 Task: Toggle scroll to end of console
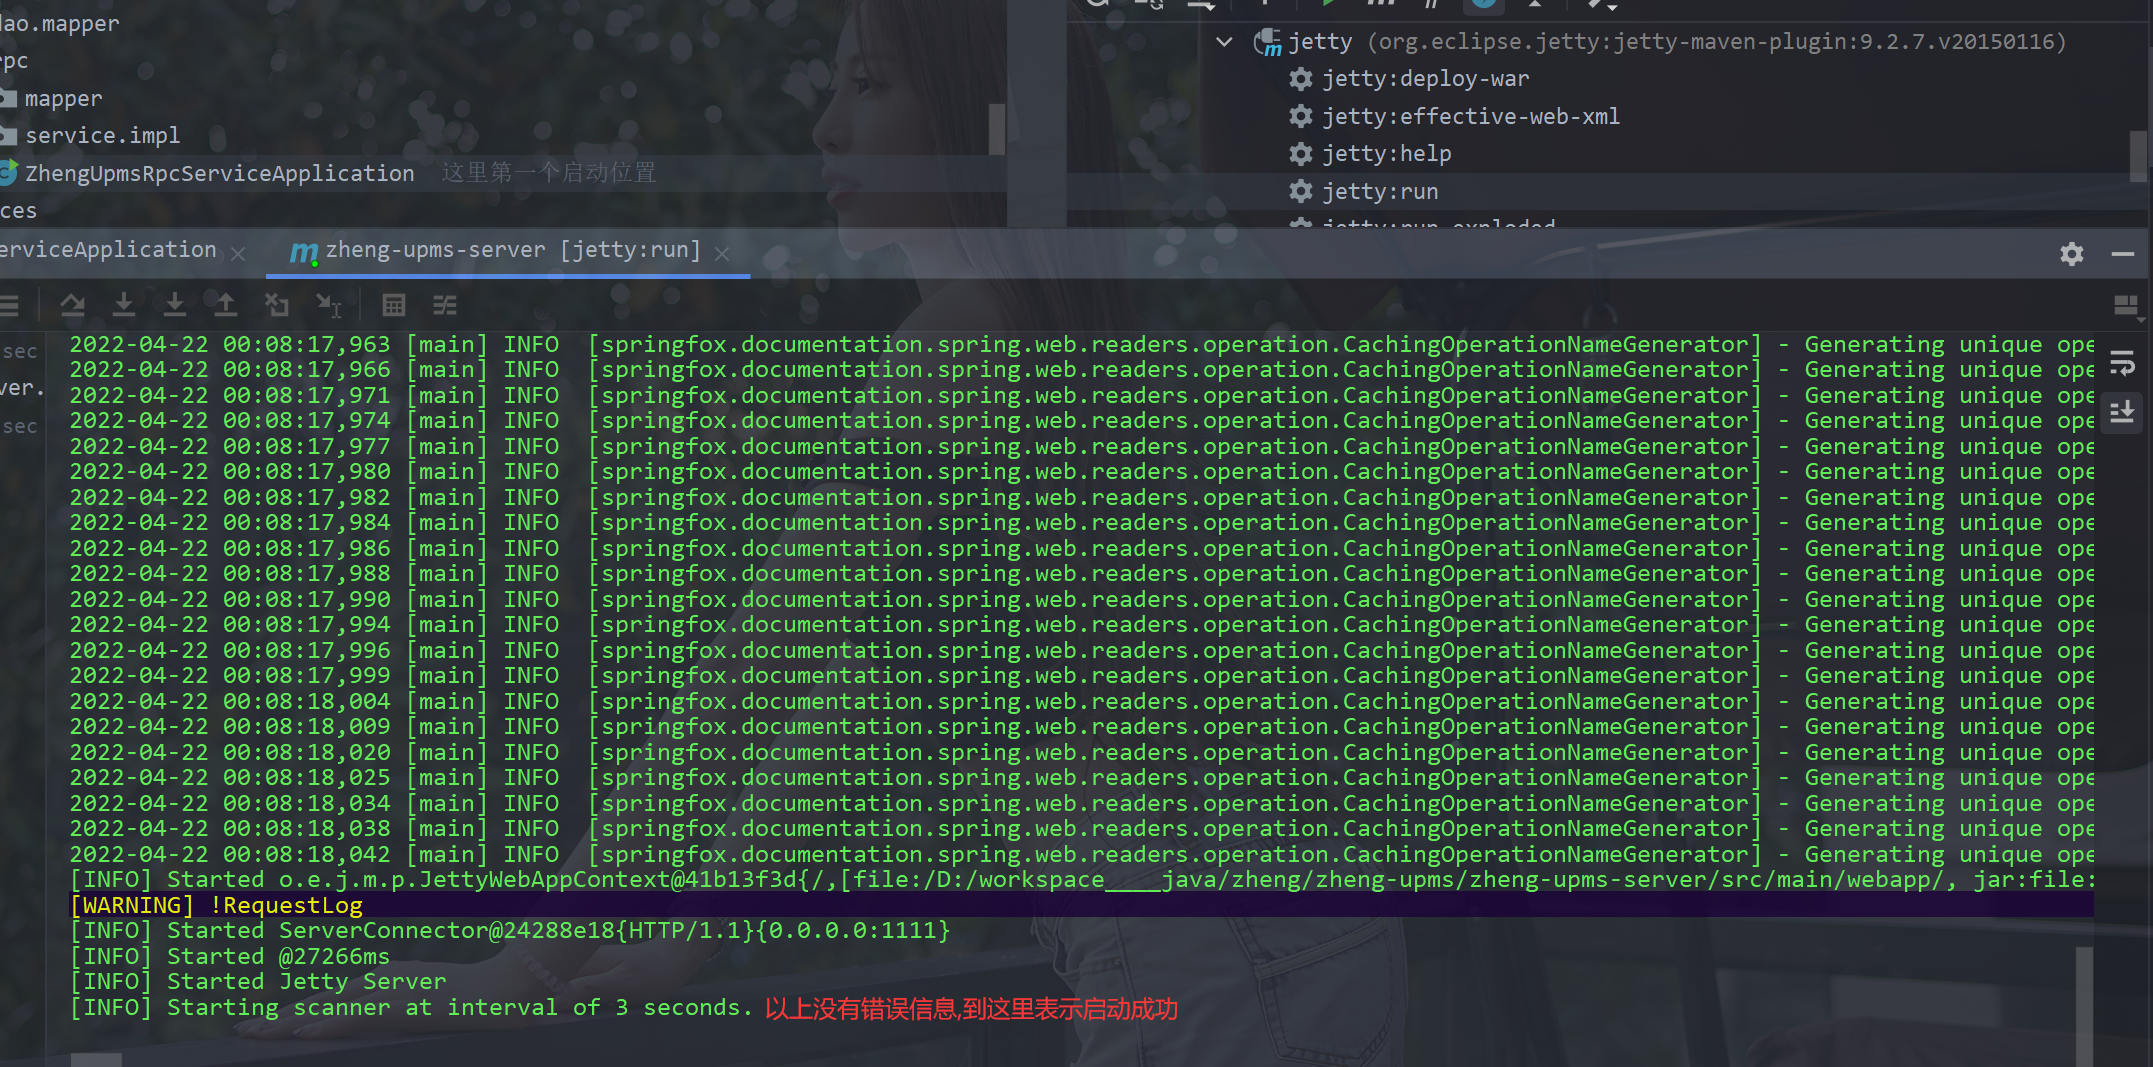(2122, 411)
